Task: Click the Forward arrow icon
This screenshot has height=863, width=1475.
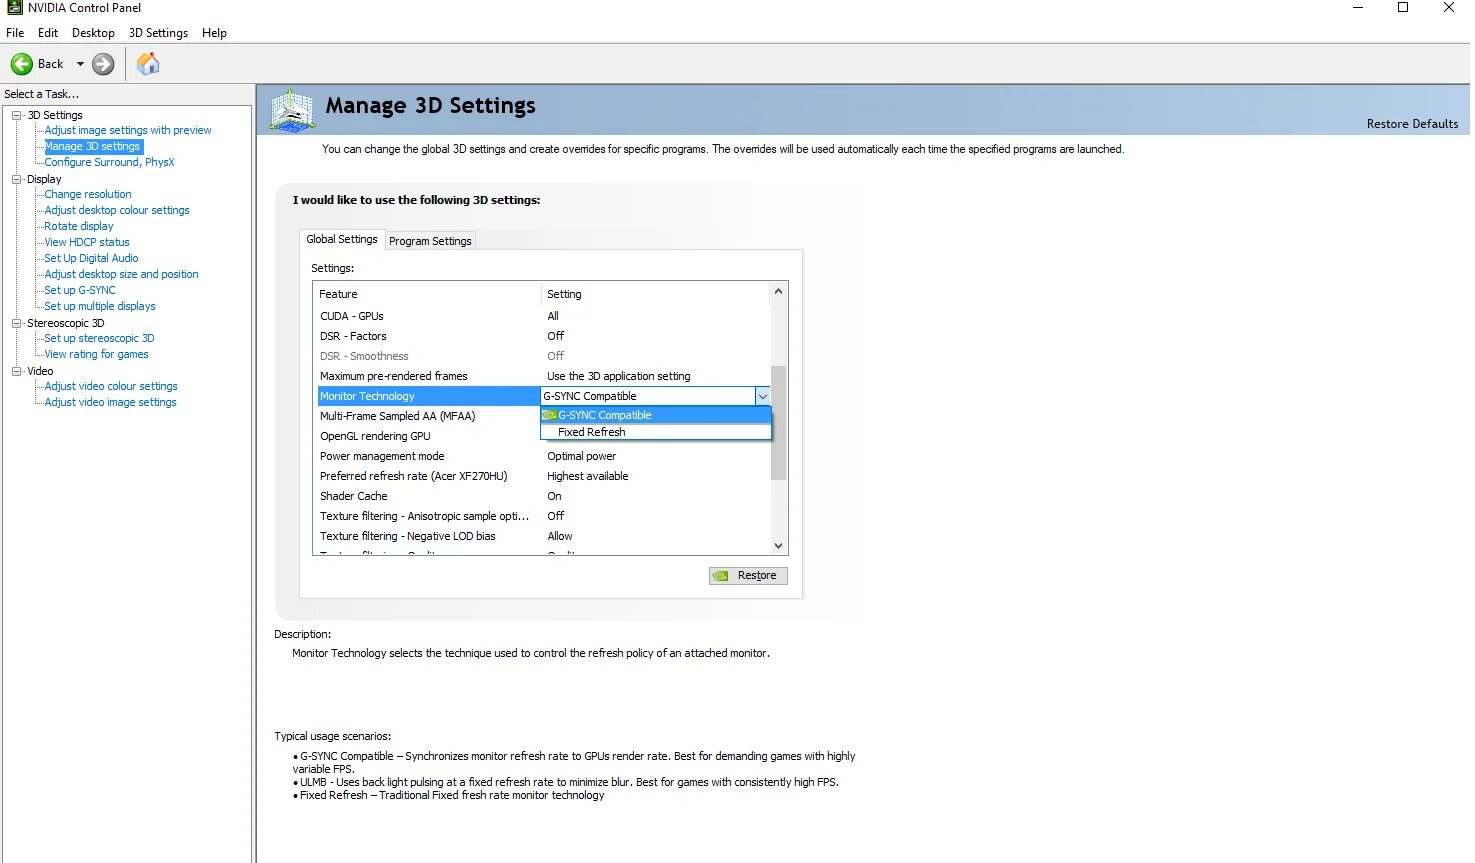Action: (103, 64)
